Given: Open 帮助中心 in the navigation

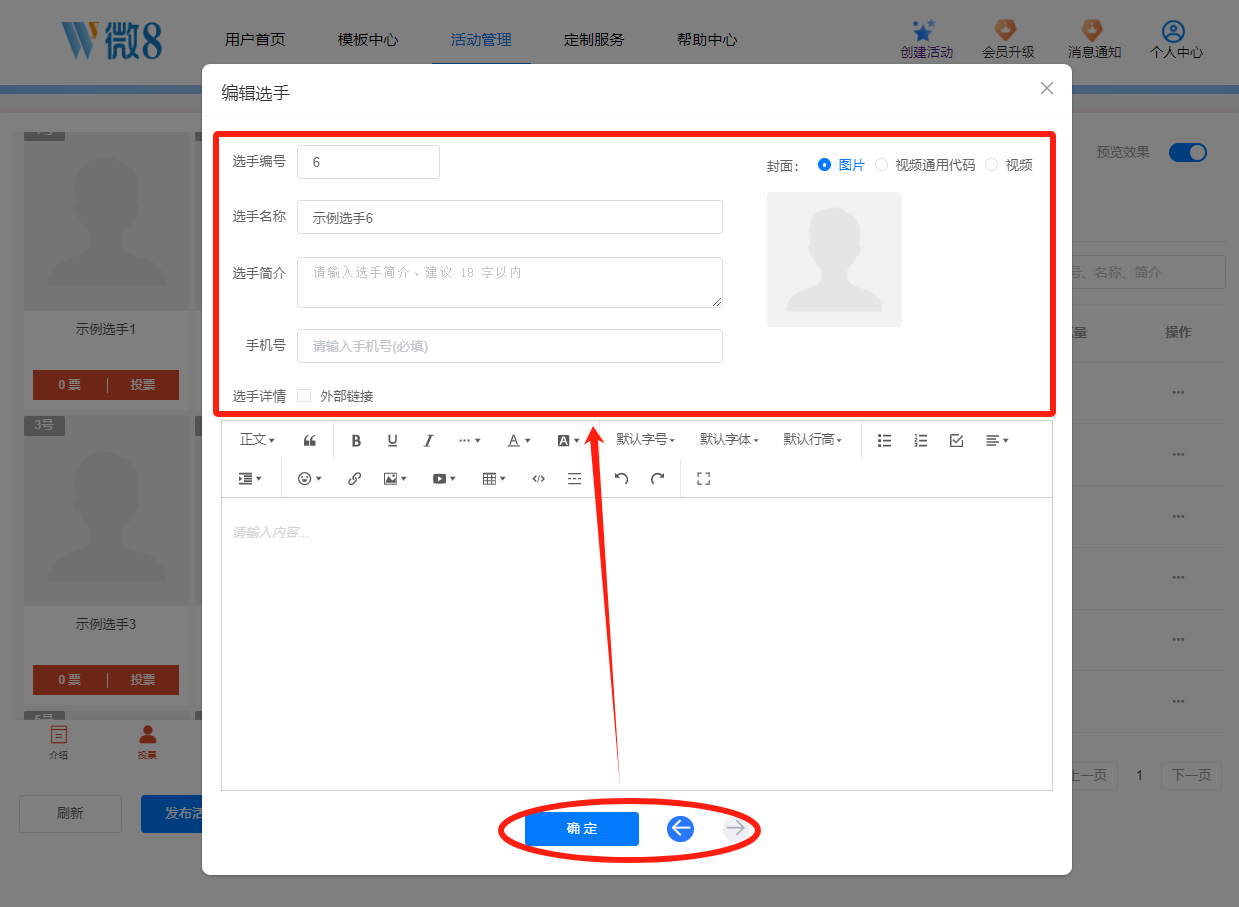Looking at the screenshot, I should [x=707, y=40].
